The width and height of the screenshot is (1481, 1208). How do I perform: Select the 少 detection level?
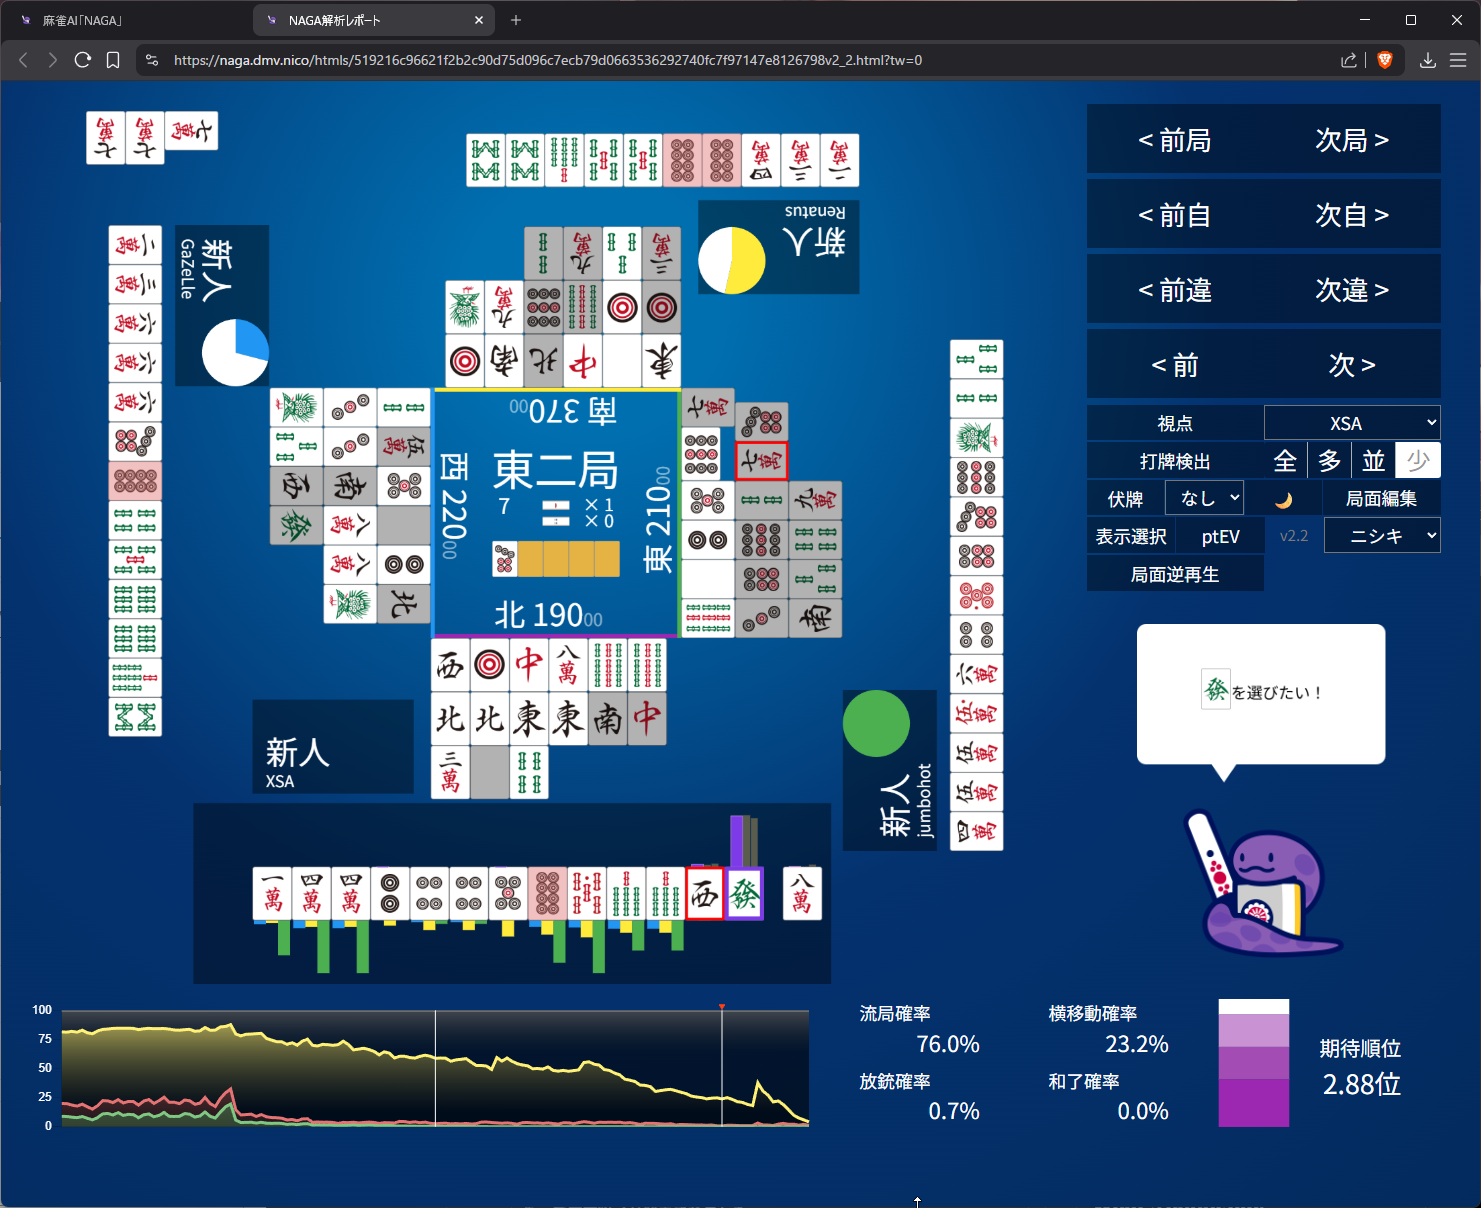pyautogui.click(x=1417, y=461)
